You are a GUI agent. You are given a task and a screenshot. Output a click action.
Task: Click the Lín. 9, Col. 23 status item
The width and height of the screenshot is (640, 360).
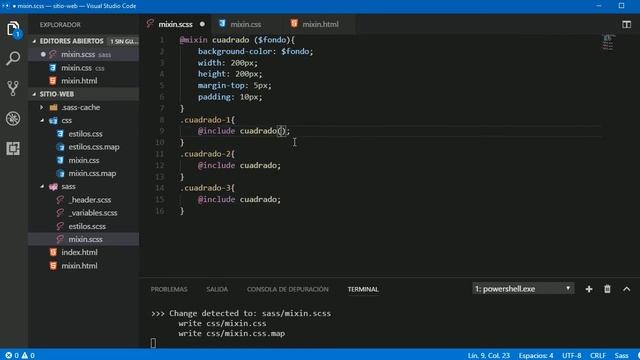(489, 356)
